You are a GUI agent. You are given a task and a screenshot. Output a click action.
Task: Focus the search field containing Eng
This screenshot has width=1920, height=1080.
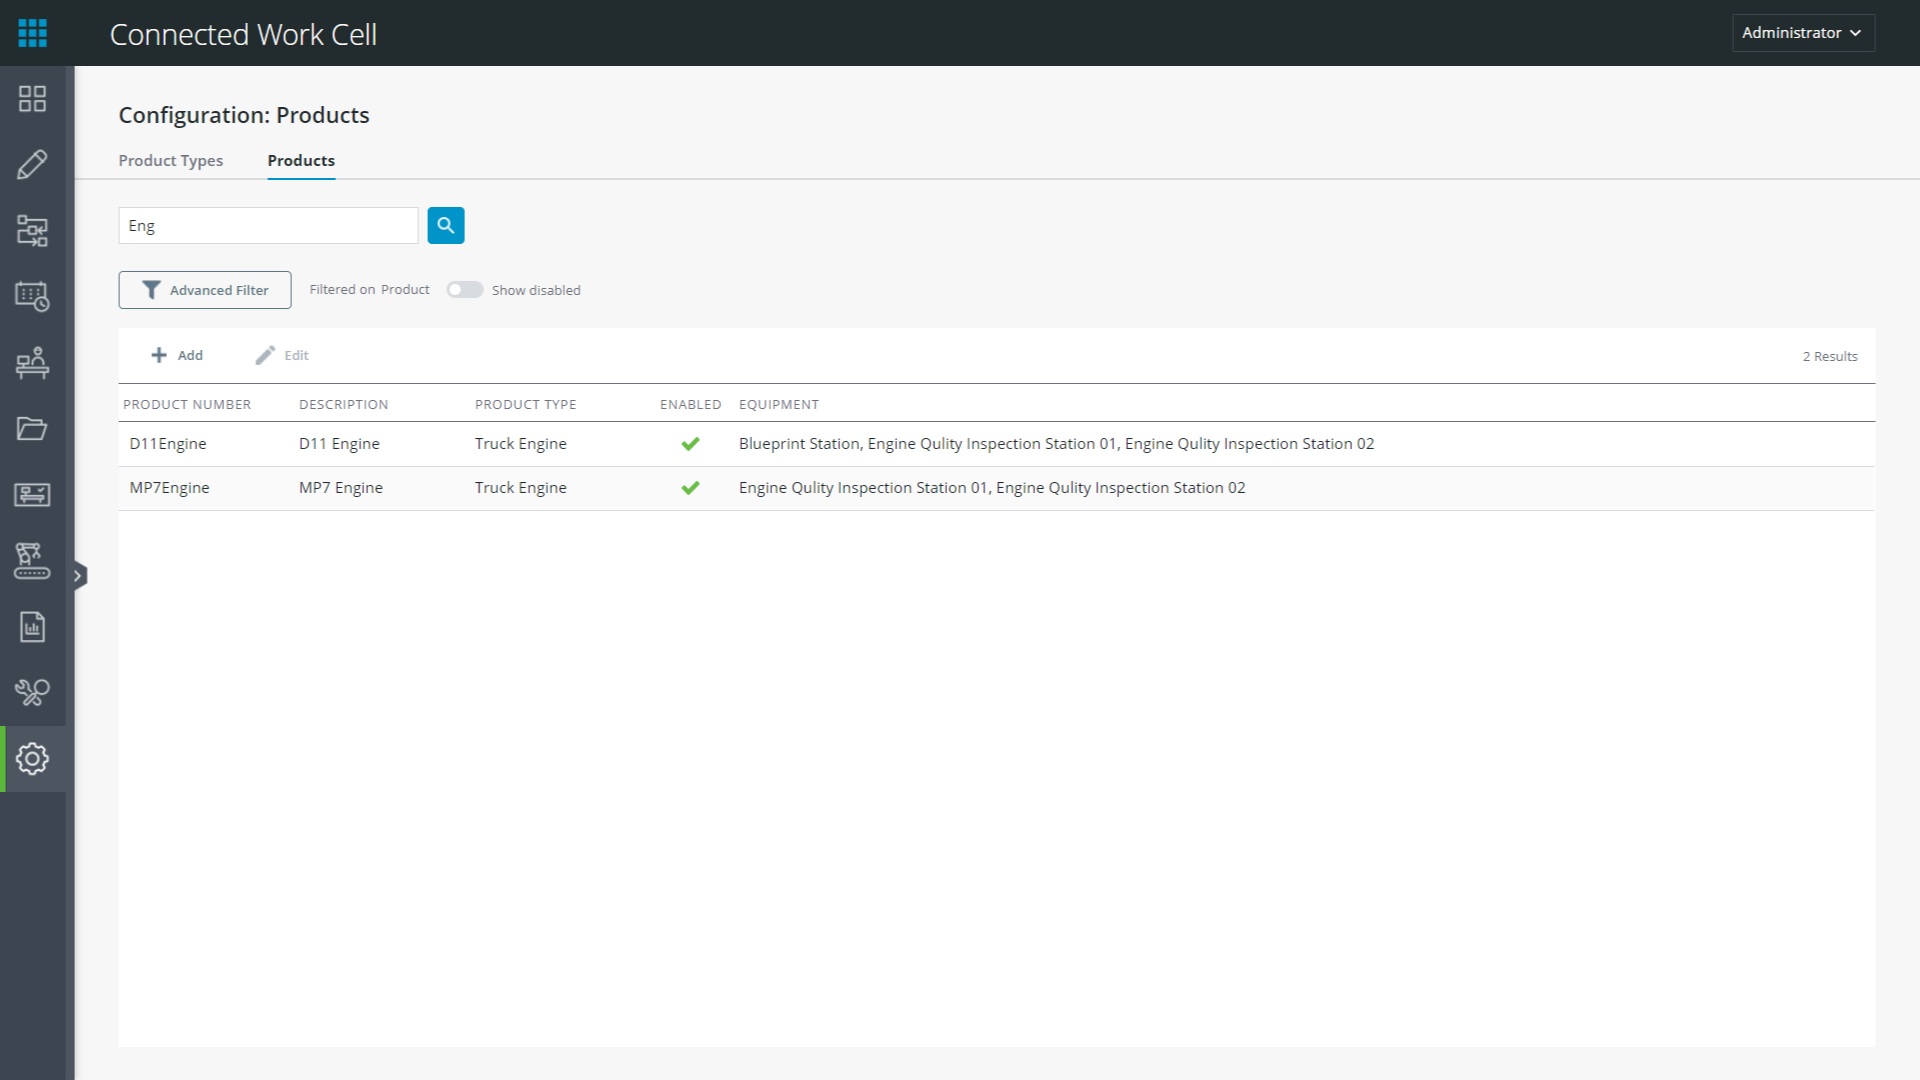pyautogui.click(x=268, y=226)
